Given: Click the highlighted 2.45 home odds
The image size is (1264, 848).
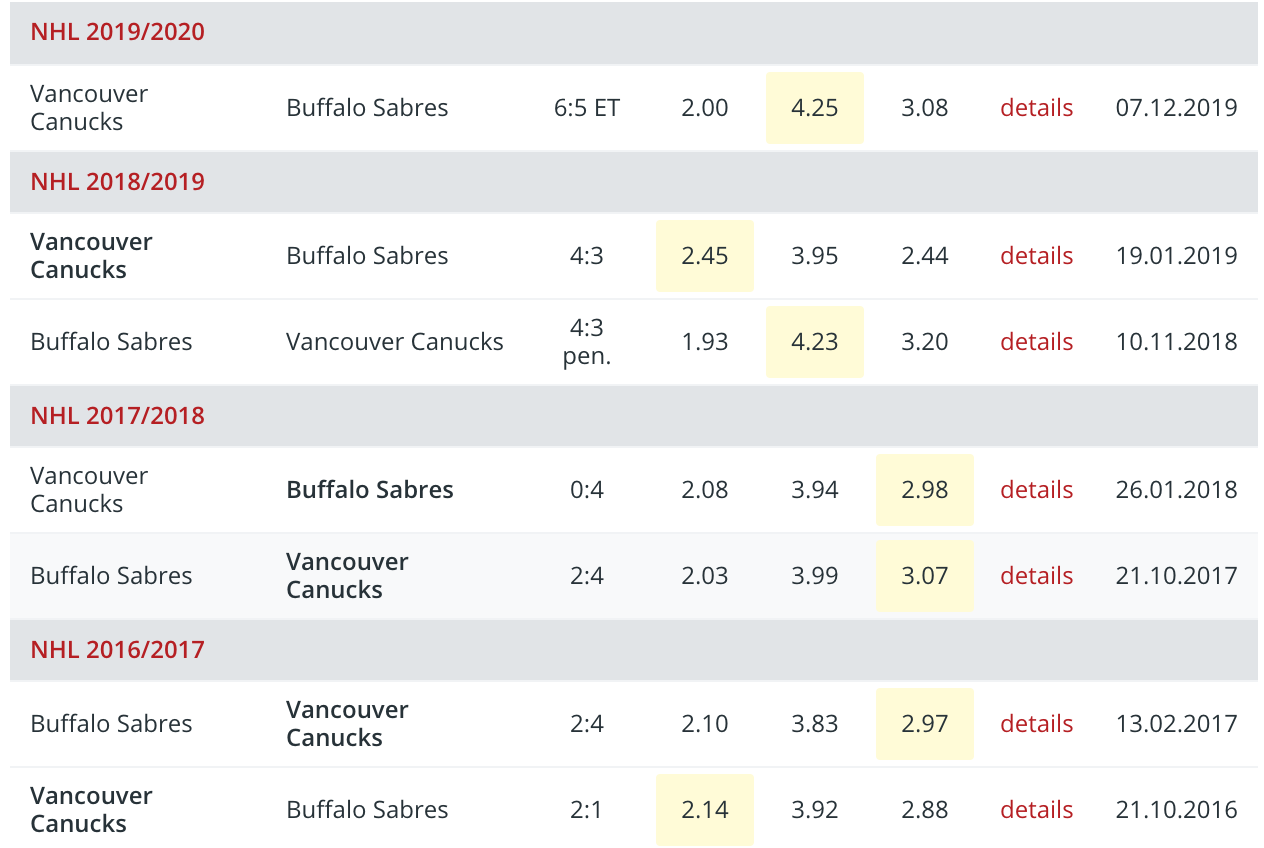Looking at the screenshot, I should (704, 256).
